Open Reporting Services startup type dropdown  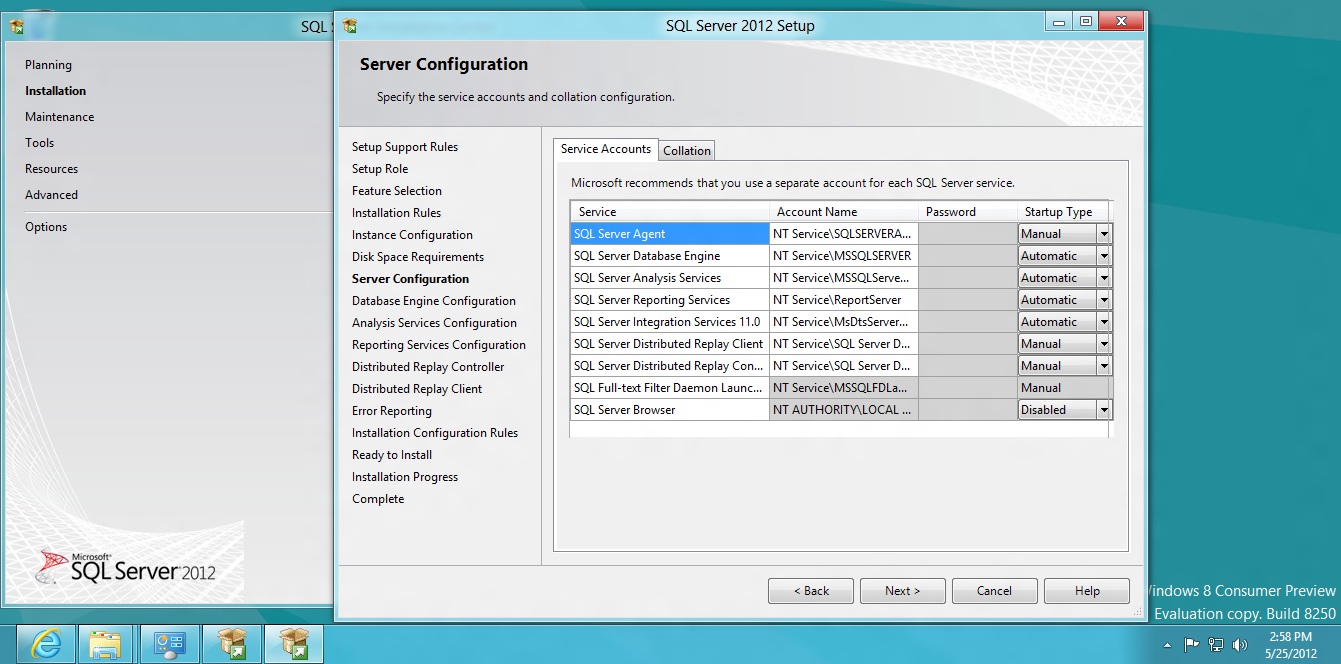1104,300
